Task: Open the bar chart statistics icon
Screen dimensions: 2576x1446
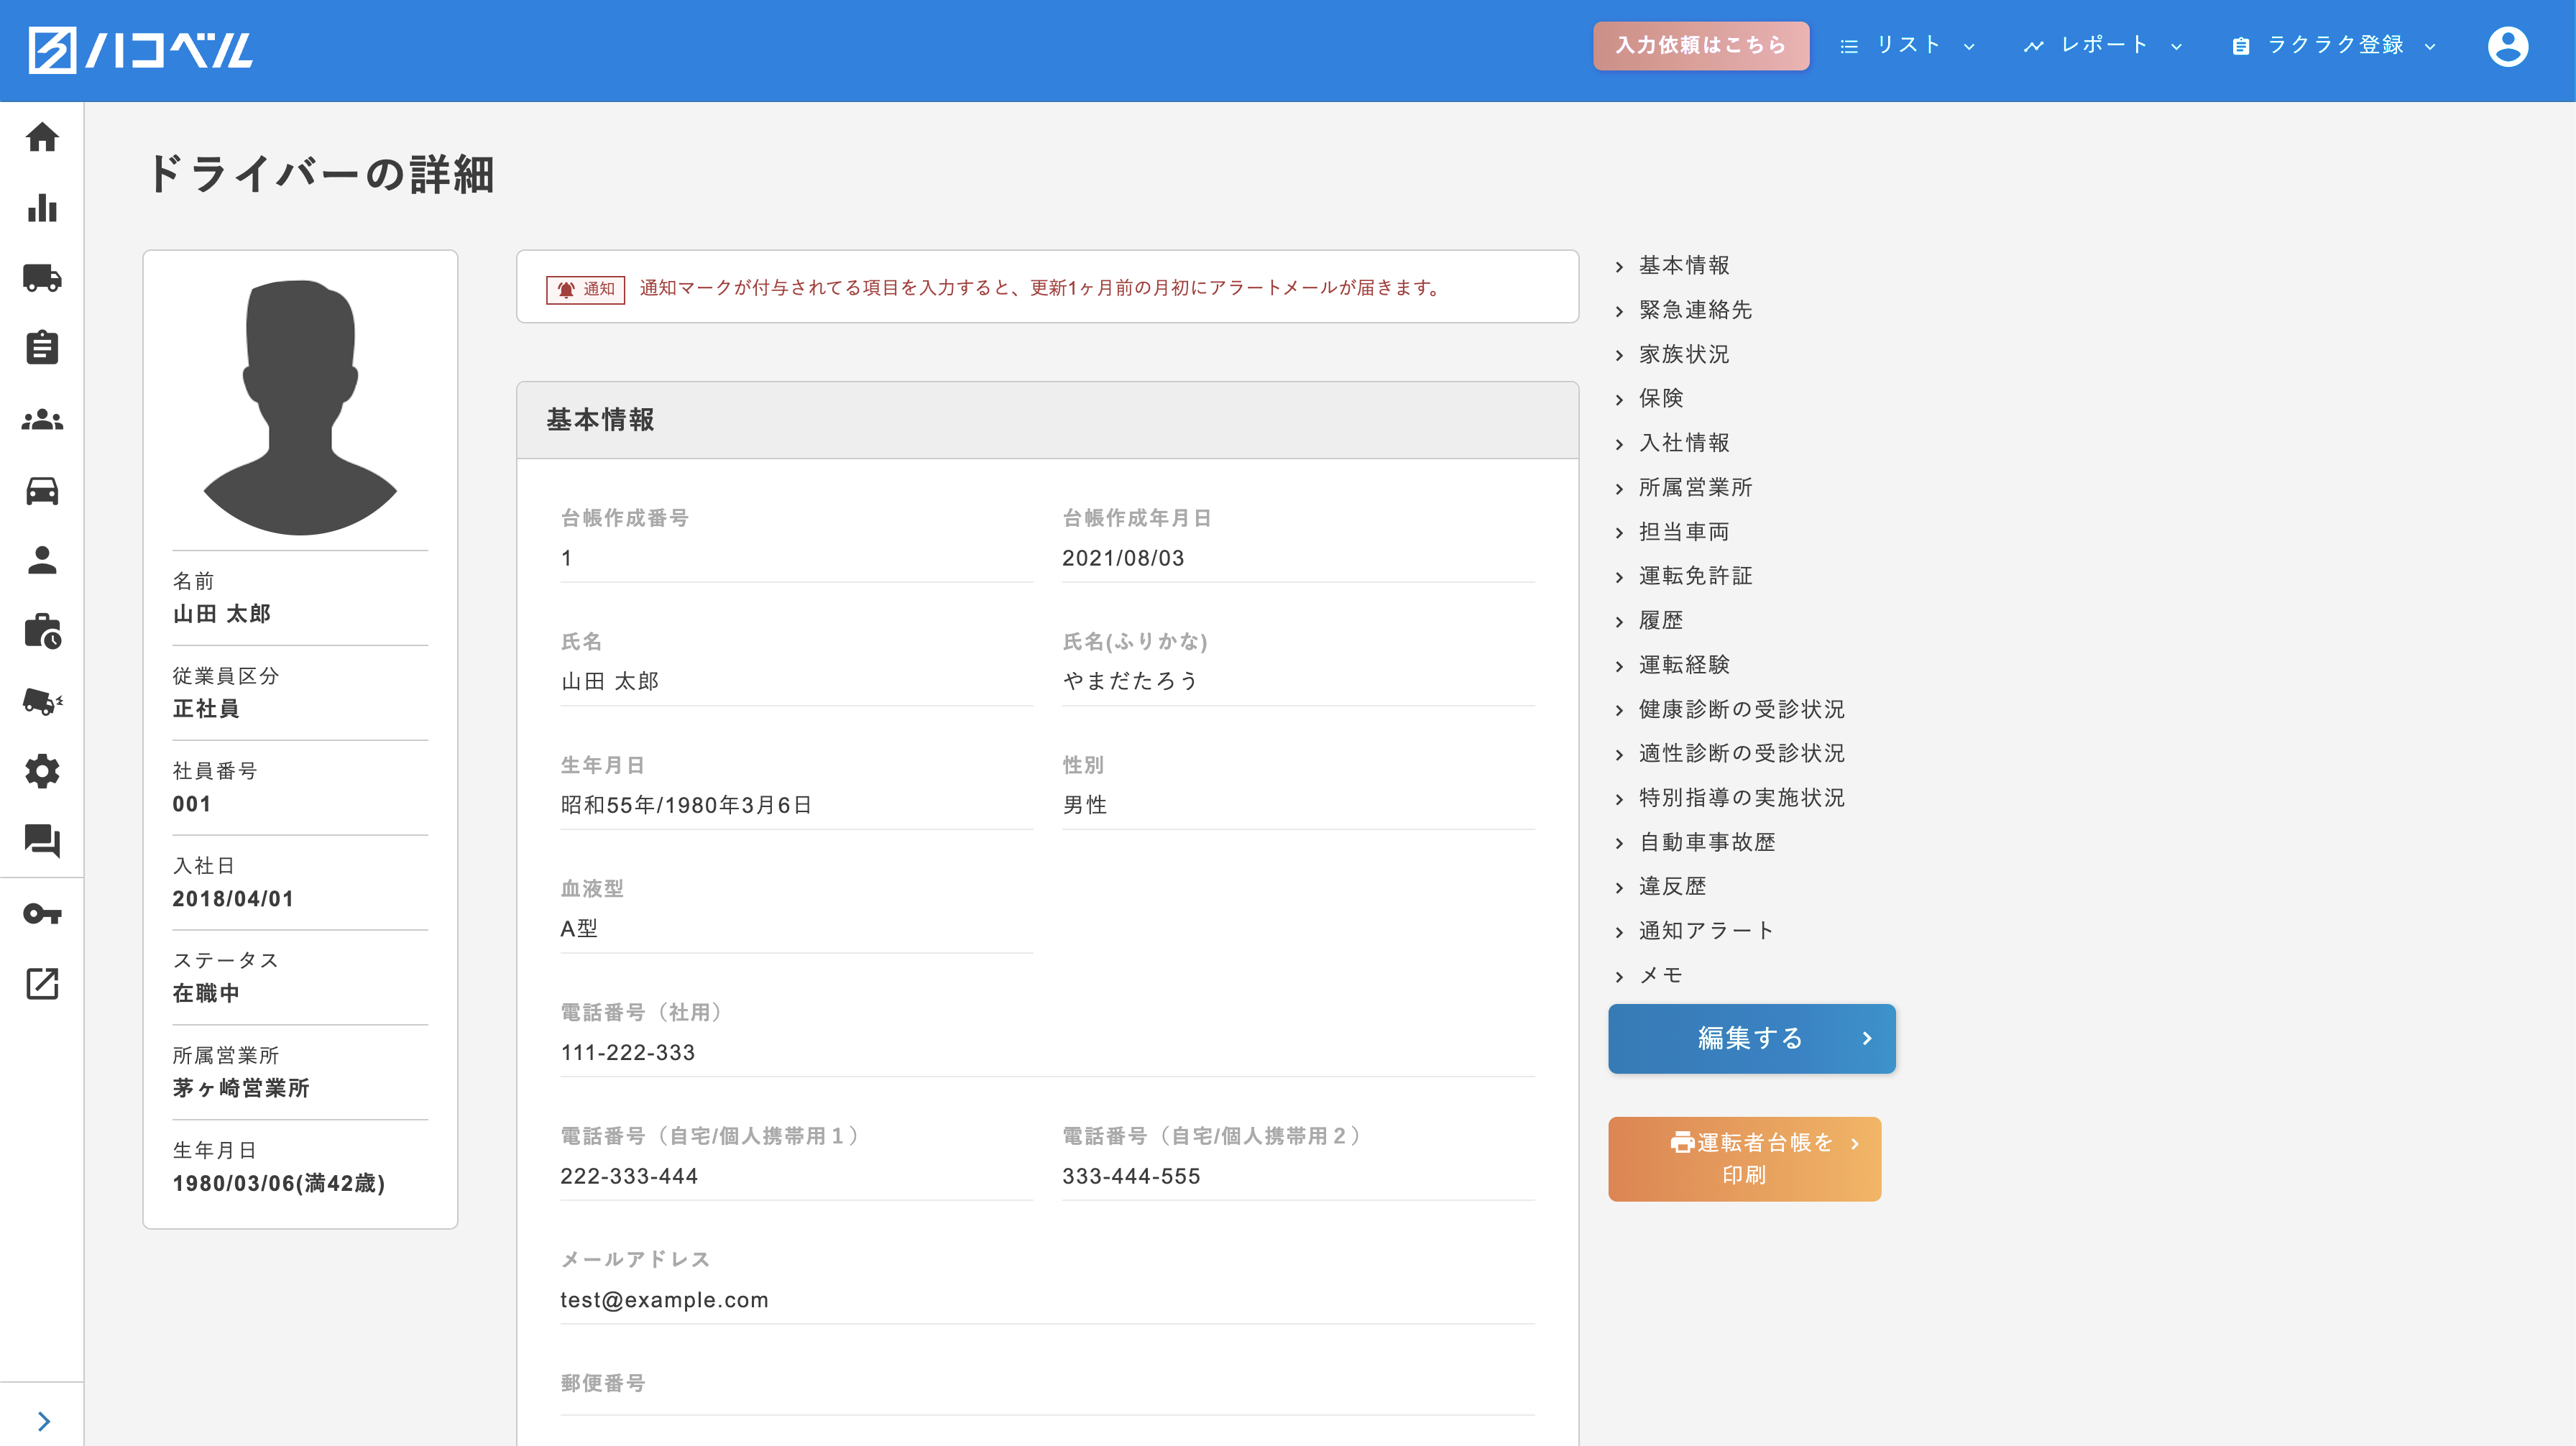Action: [x=42, y=208]
